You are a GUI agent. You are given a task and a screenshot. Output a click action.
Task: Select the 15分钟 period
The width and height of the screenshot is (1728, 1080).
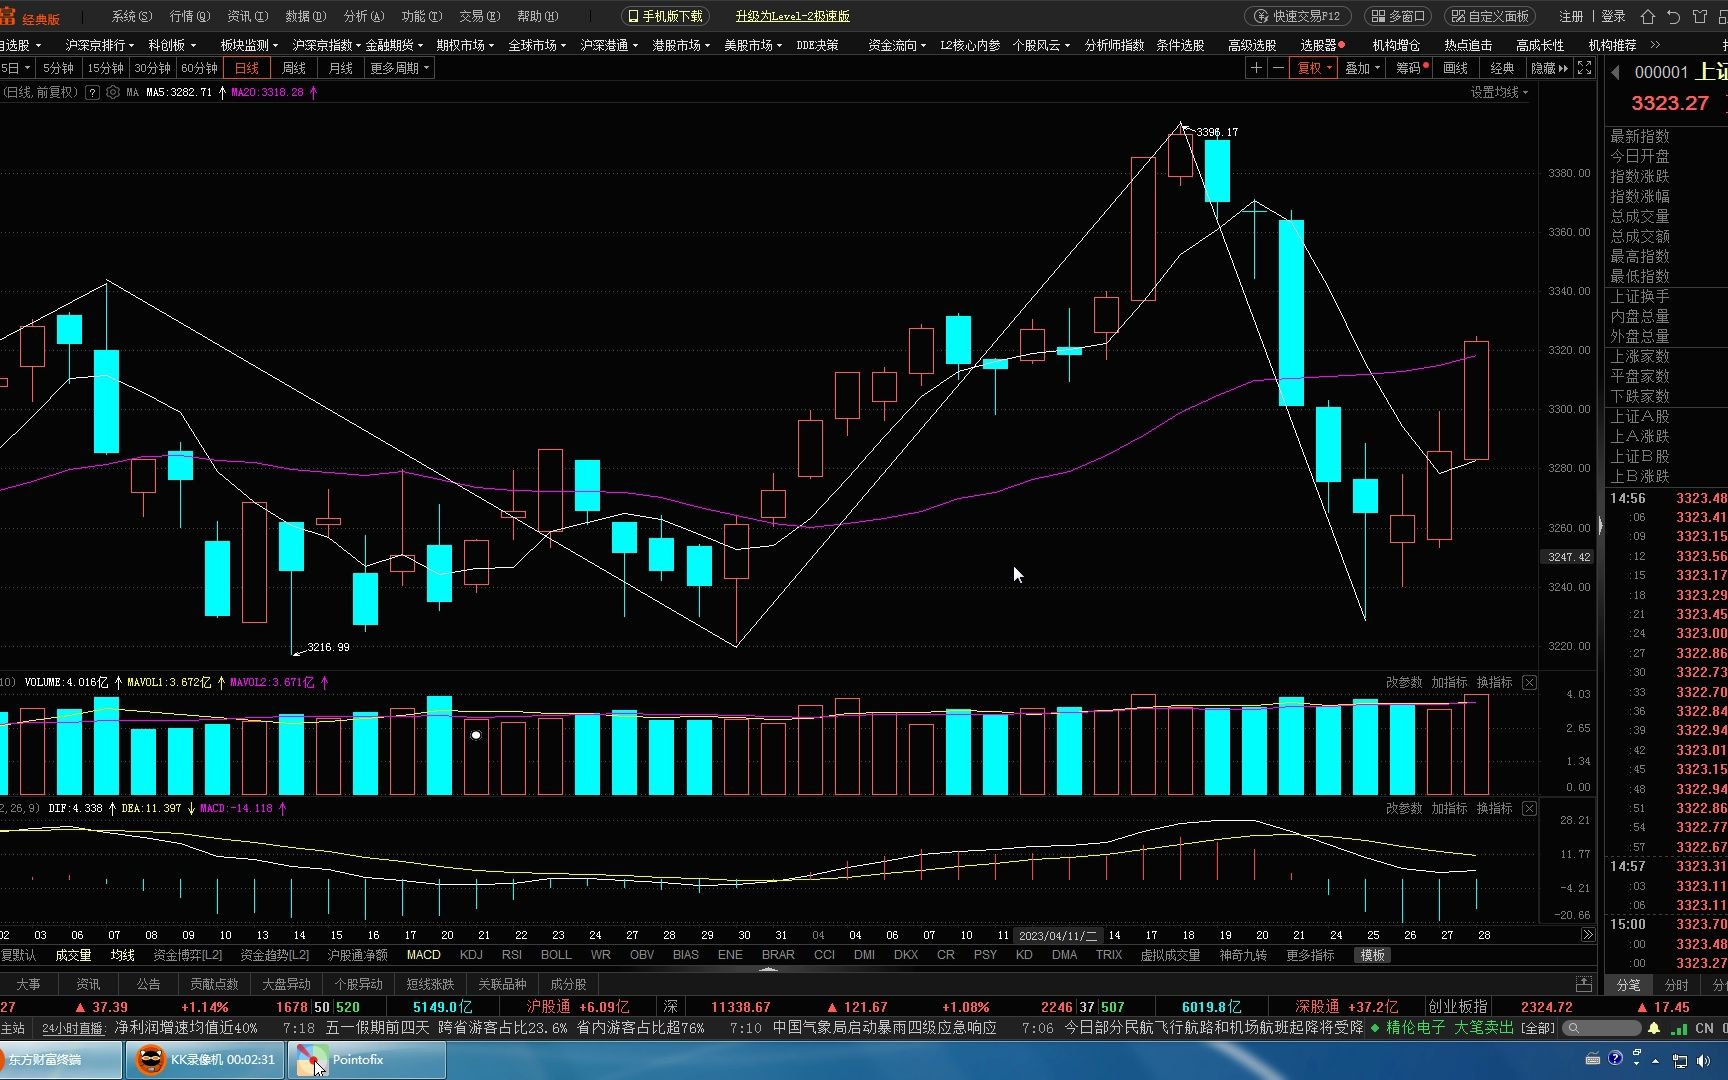point(105,68)
